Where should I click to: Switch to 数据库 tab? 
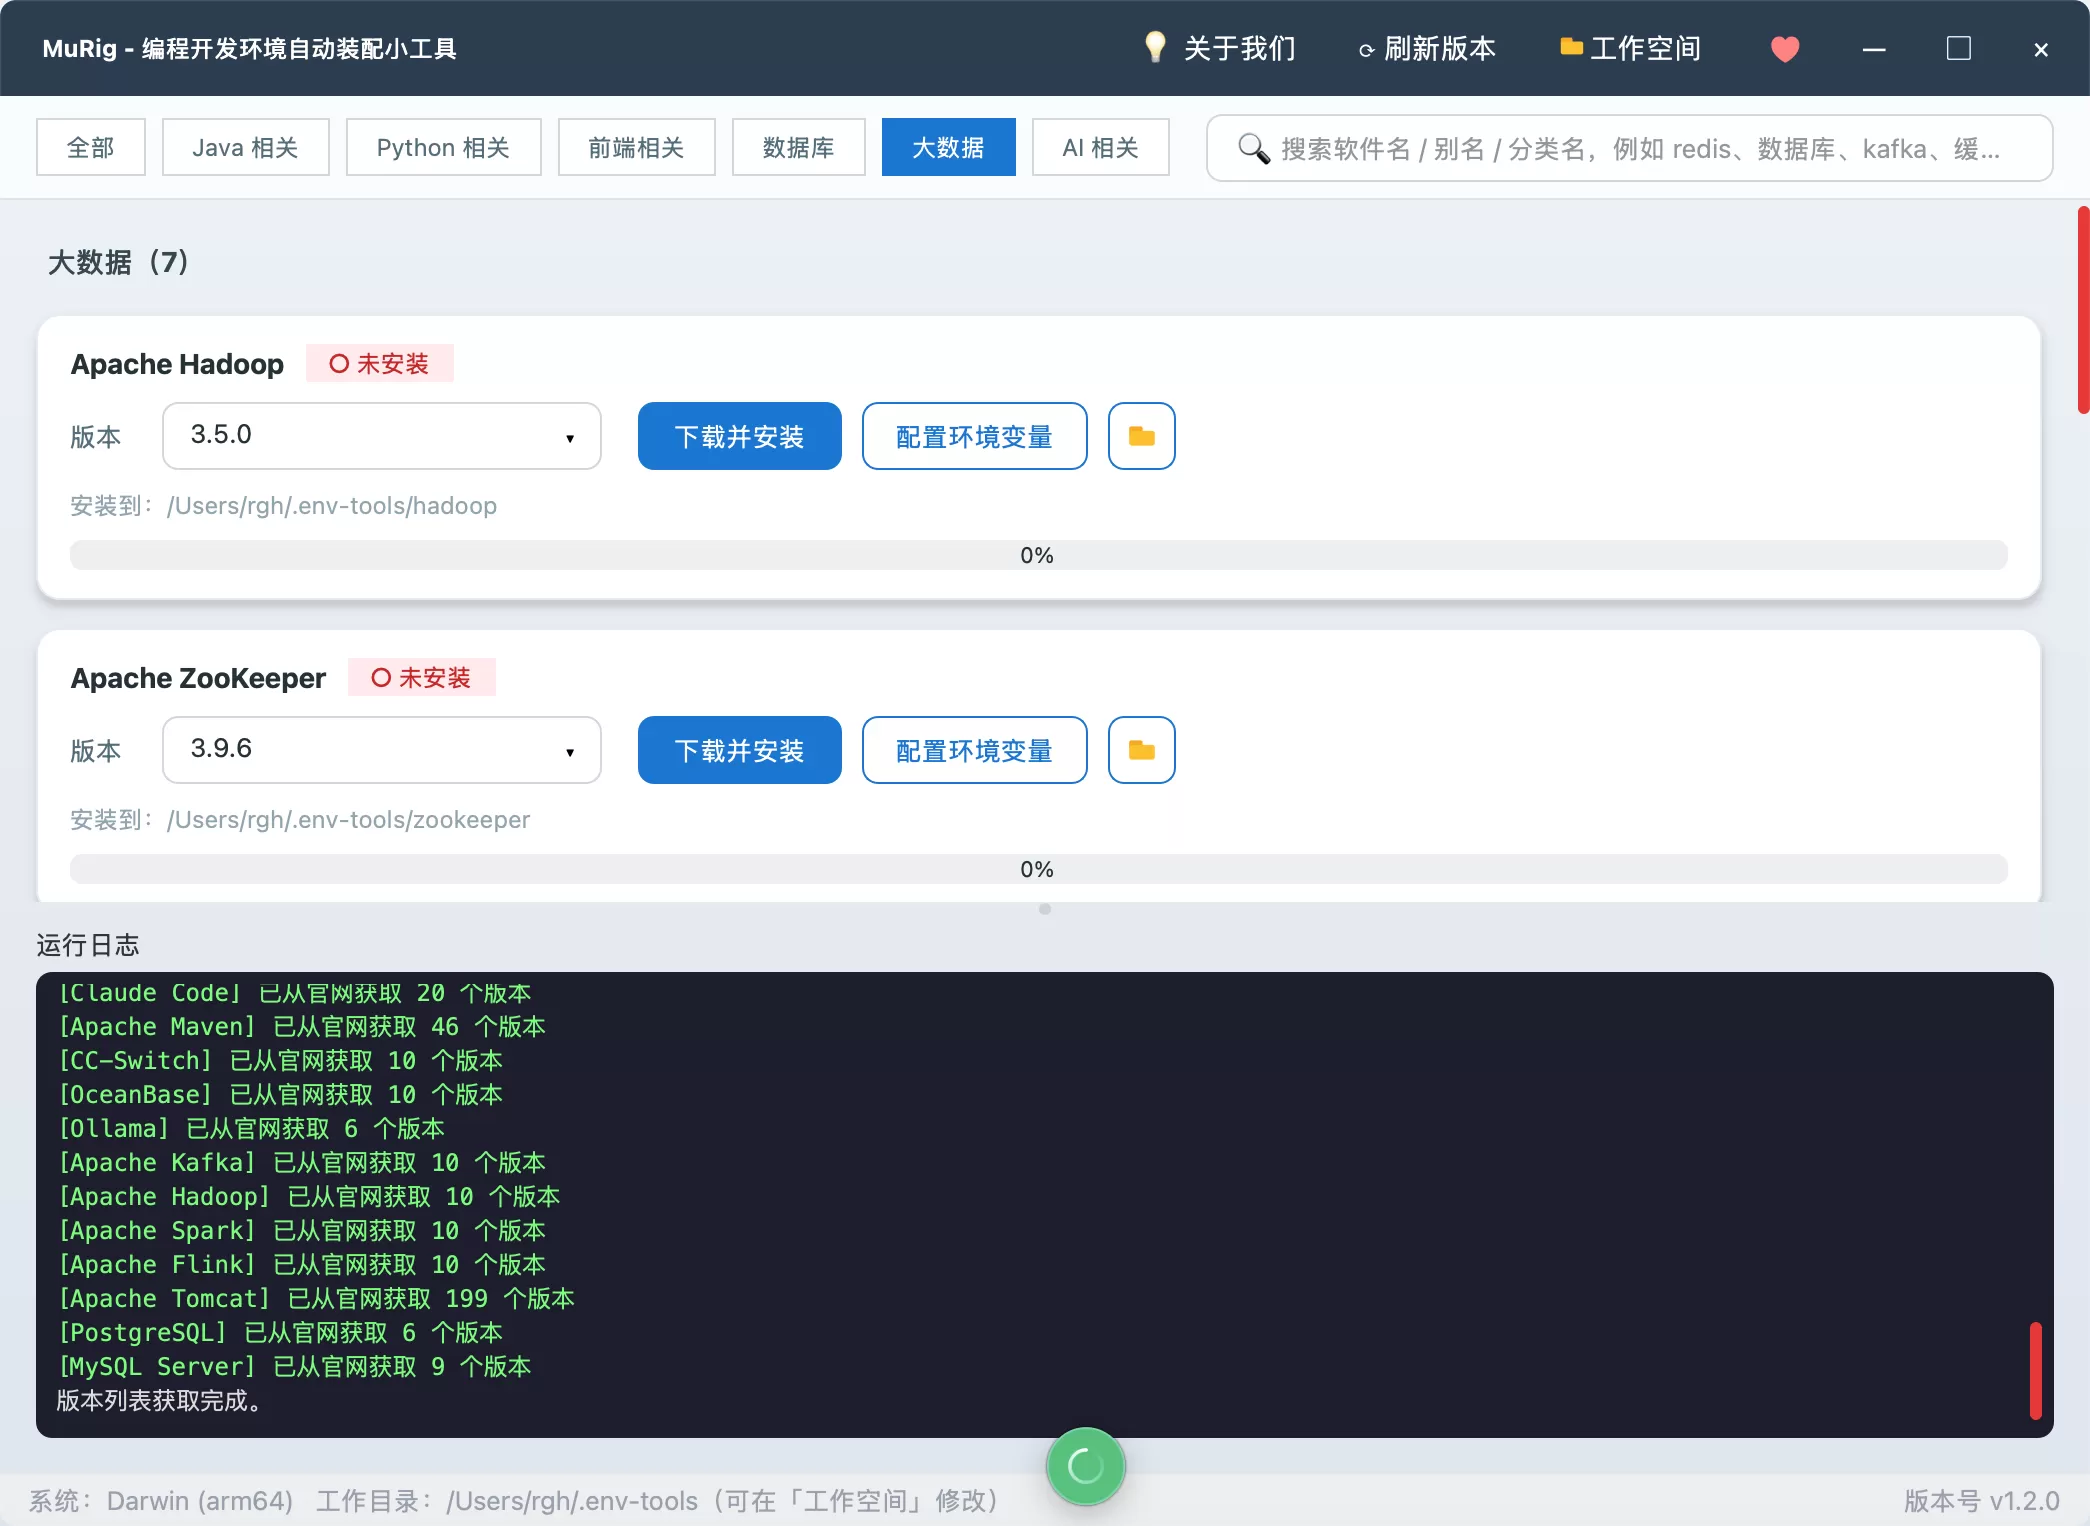798,147
